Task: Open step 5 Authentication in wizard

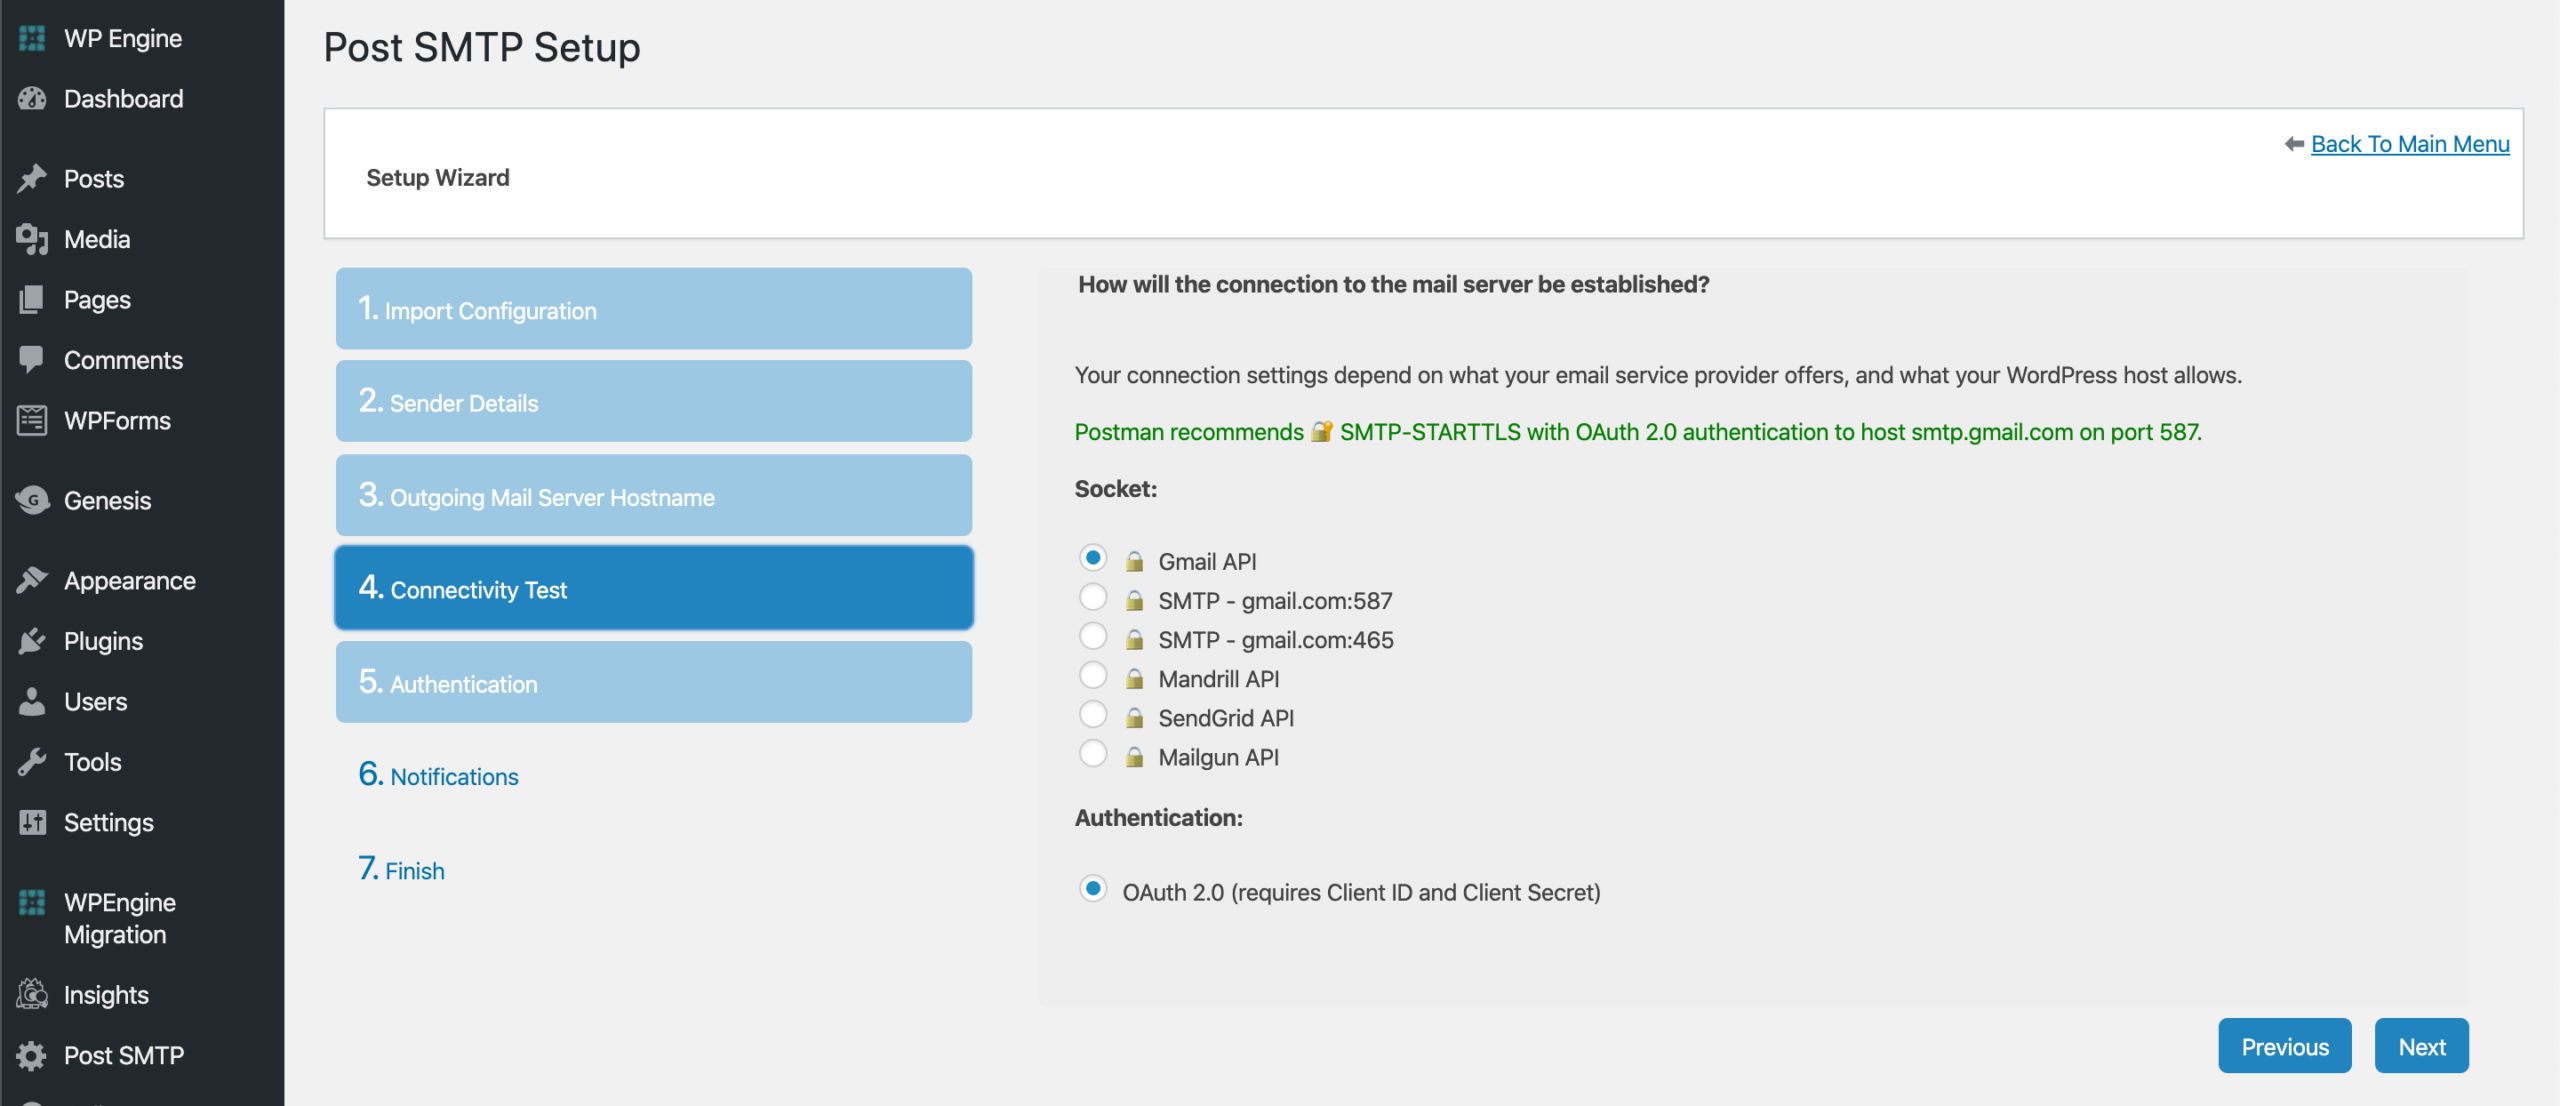Action: (x=653, y=683)
